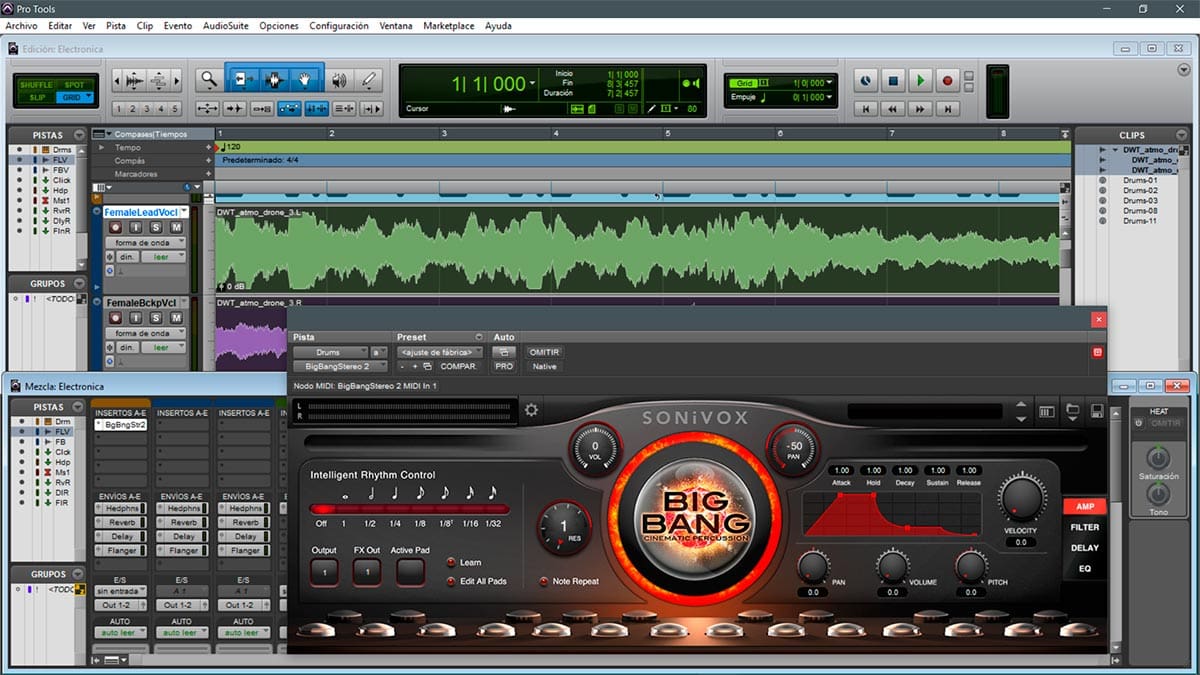Viewport: 1200px width, 675px height.
Task: Open the Marketplace menu
Action: [x=449, y=26]
